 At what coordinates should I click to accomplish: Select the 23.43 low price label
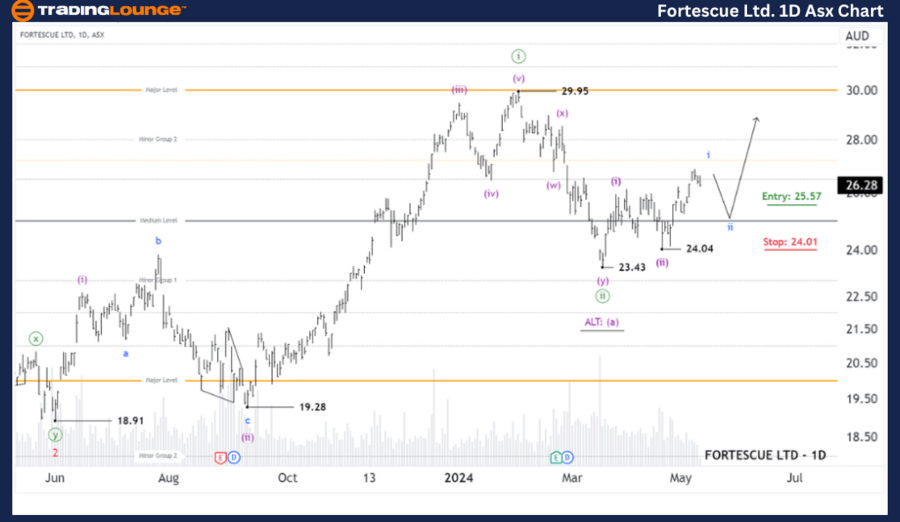pos(632,267)
